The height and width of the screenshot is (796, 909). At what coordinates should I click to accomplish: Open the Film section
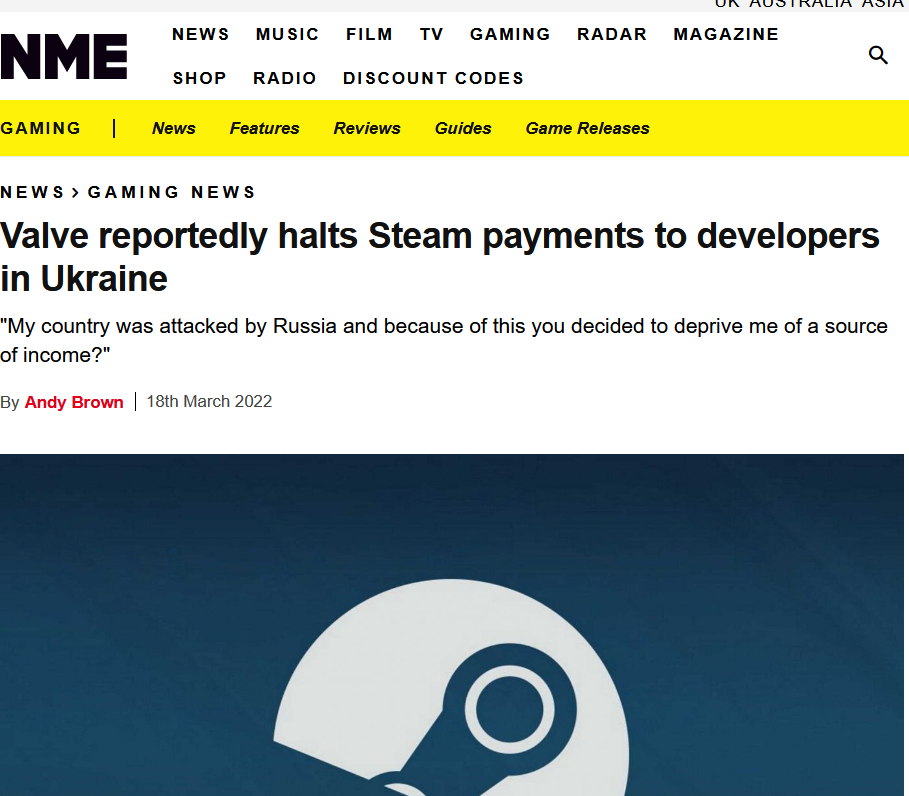[x=369, y=34]
